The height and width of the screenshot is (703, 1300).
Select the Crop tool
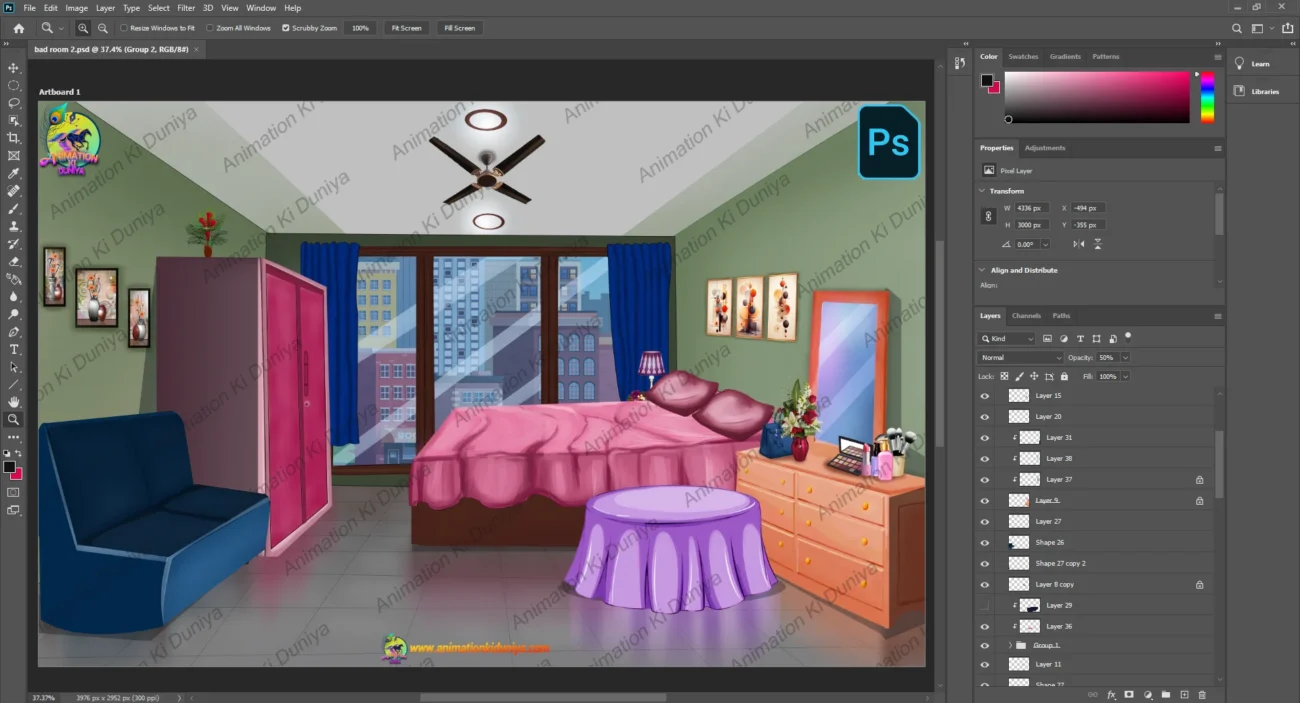(14, 138)
